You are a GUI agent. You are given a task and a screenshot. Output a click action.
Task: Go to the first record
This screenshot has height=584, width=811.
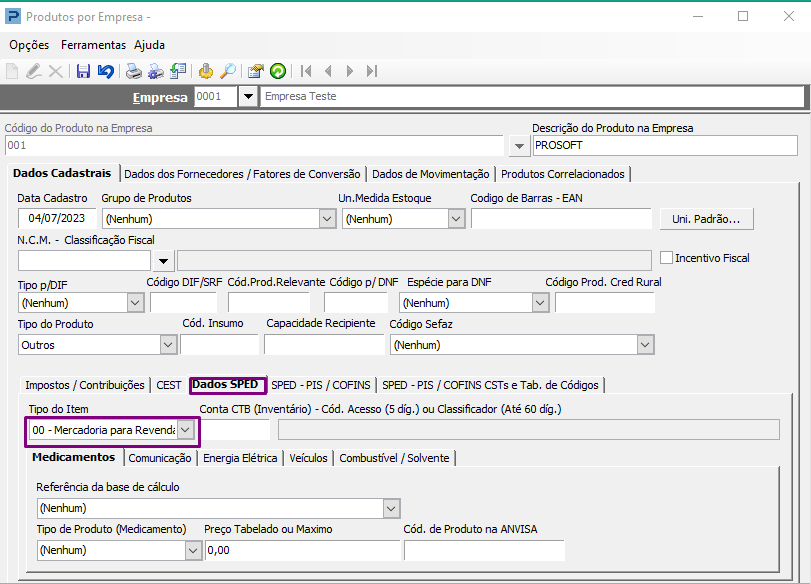(306, 71)
